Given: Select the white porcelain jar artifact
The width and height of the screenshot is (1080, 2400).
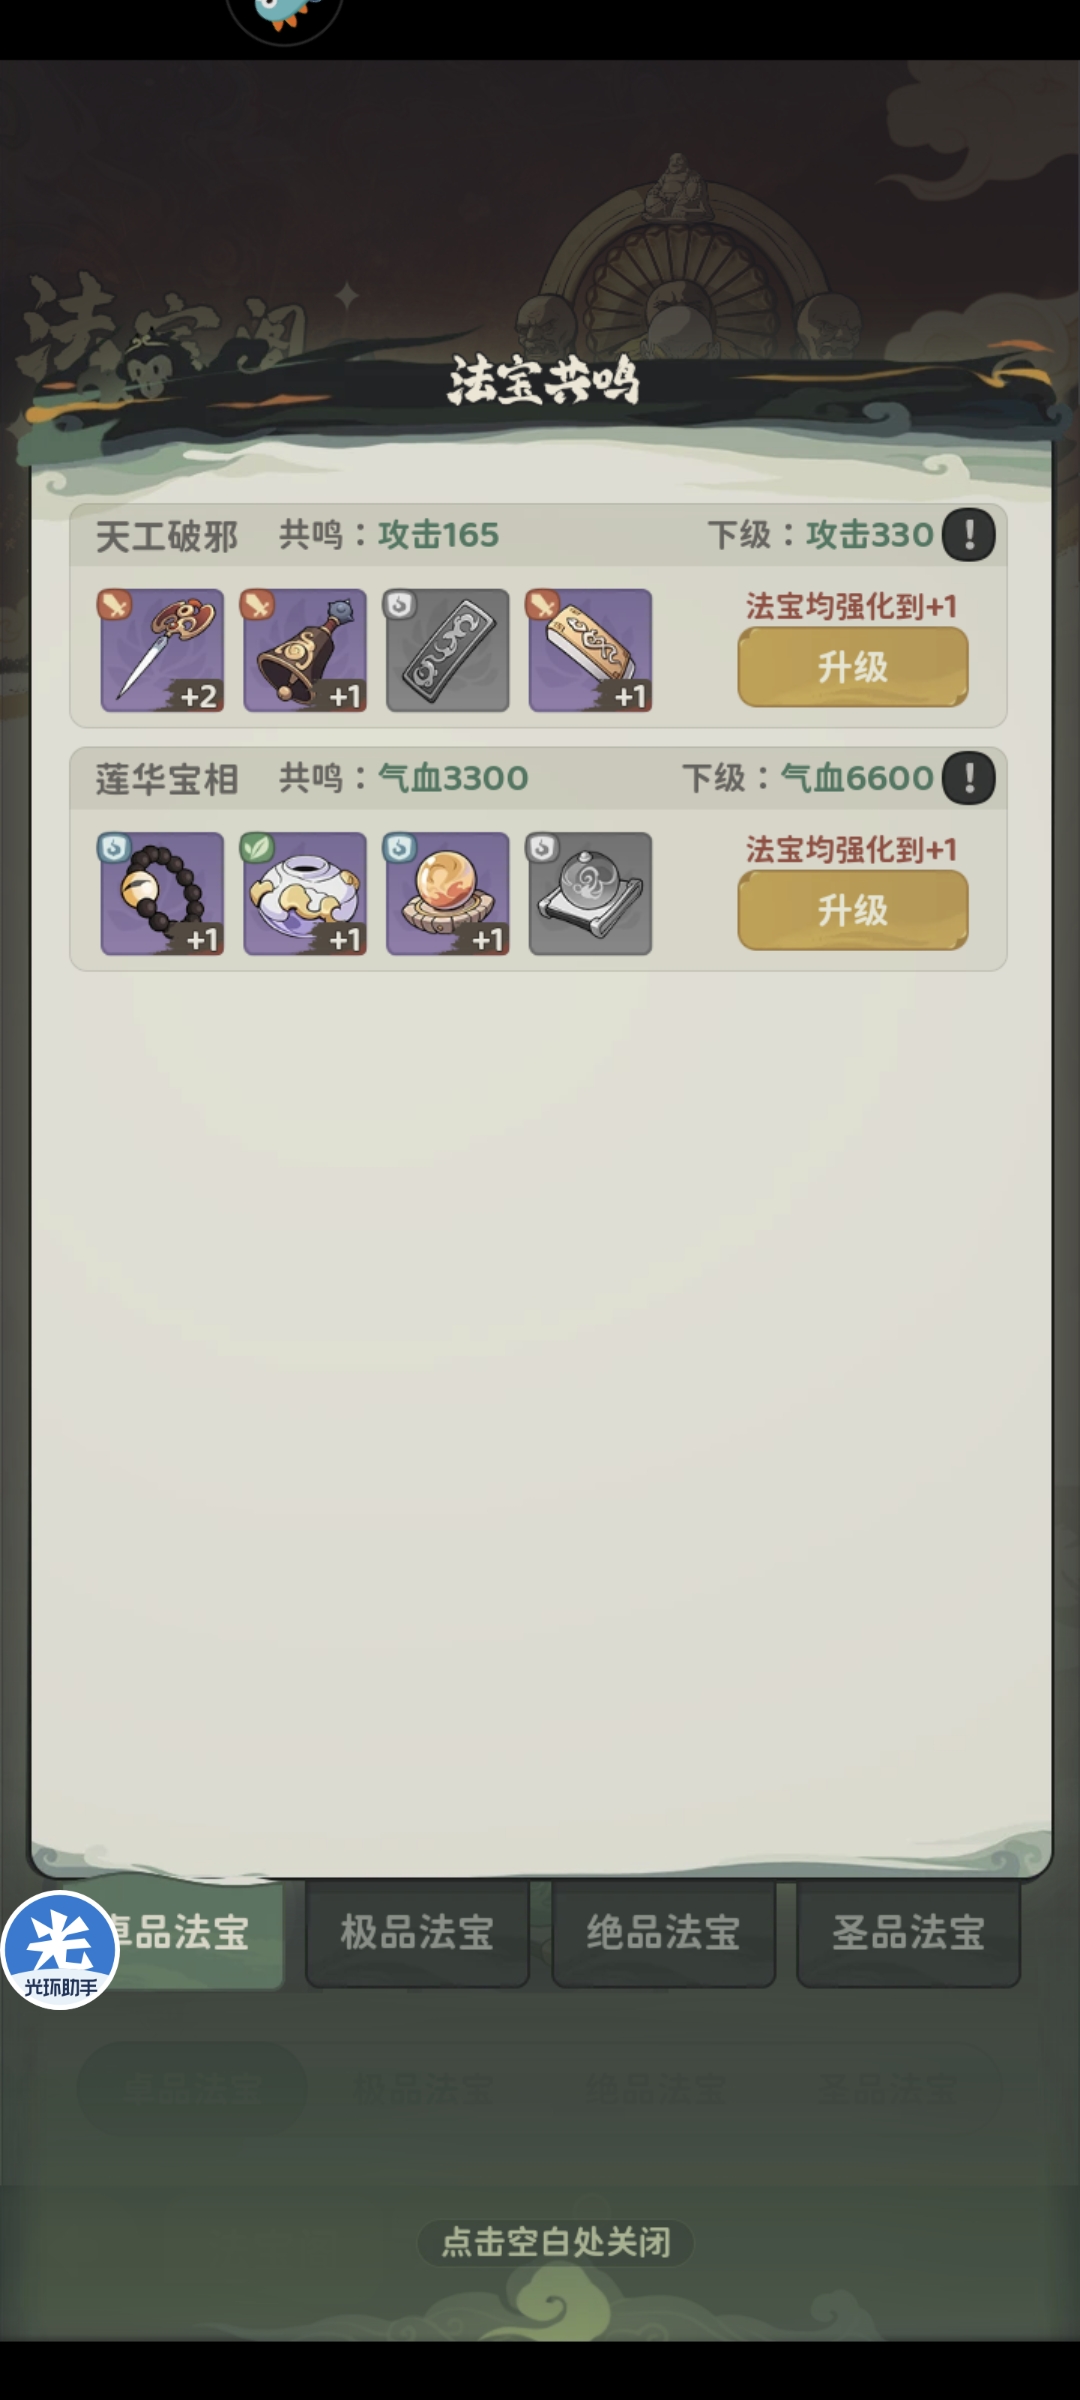Looking at the screenshot, I should (305, 893).
